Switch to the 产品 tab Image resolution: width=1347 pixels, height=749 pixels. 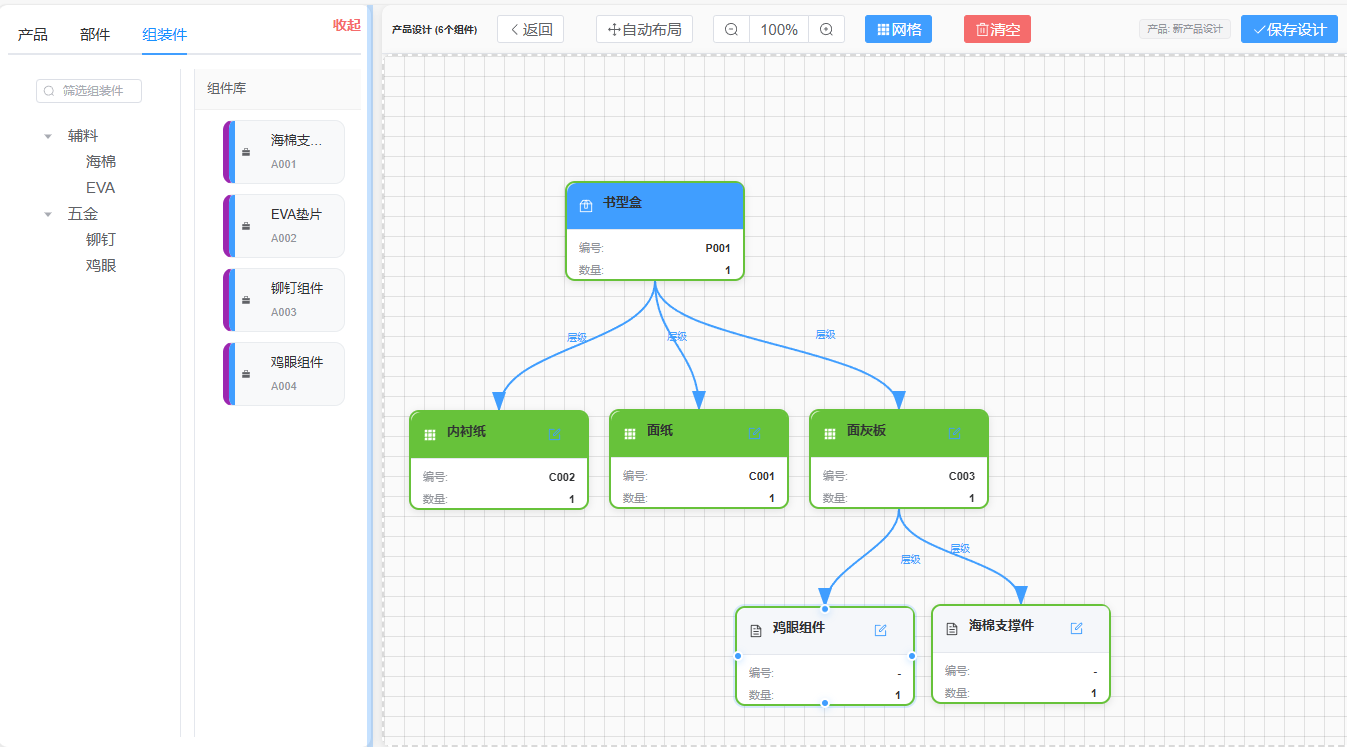pyautogui.click(x=32, y=35)
